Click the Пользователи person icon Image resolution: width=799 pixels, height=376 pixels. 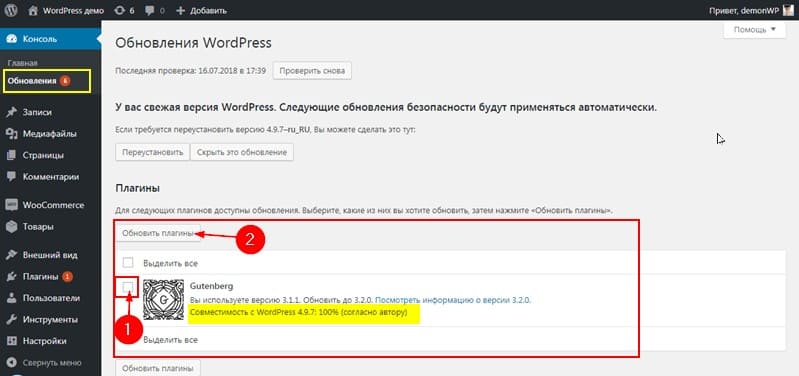pos(12,298)
